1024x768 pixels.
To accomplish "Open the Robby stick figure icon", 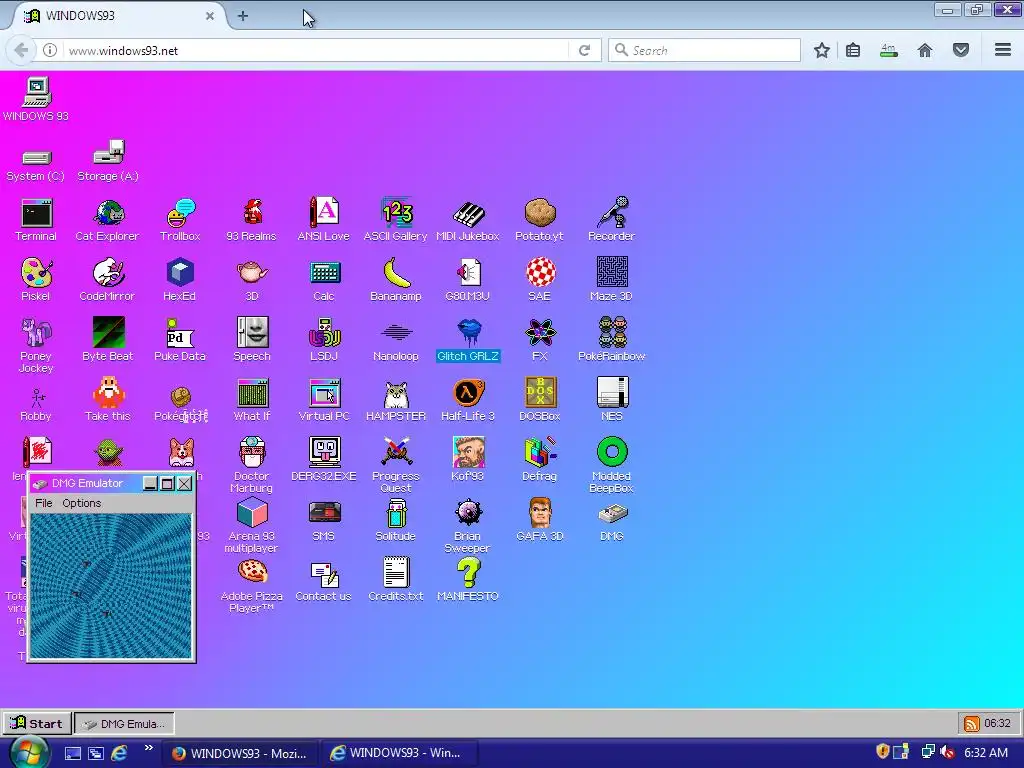I will 36,405.
